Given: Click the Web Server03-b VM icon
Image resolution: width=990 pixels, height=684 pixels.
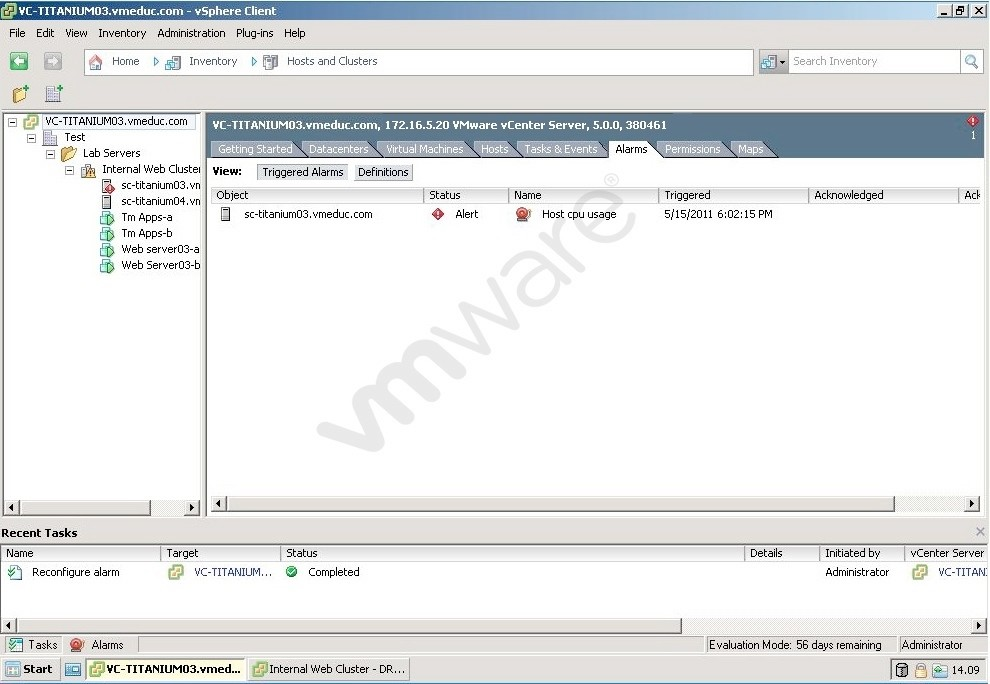Looking at the screenshot, I should click(107, 266).
